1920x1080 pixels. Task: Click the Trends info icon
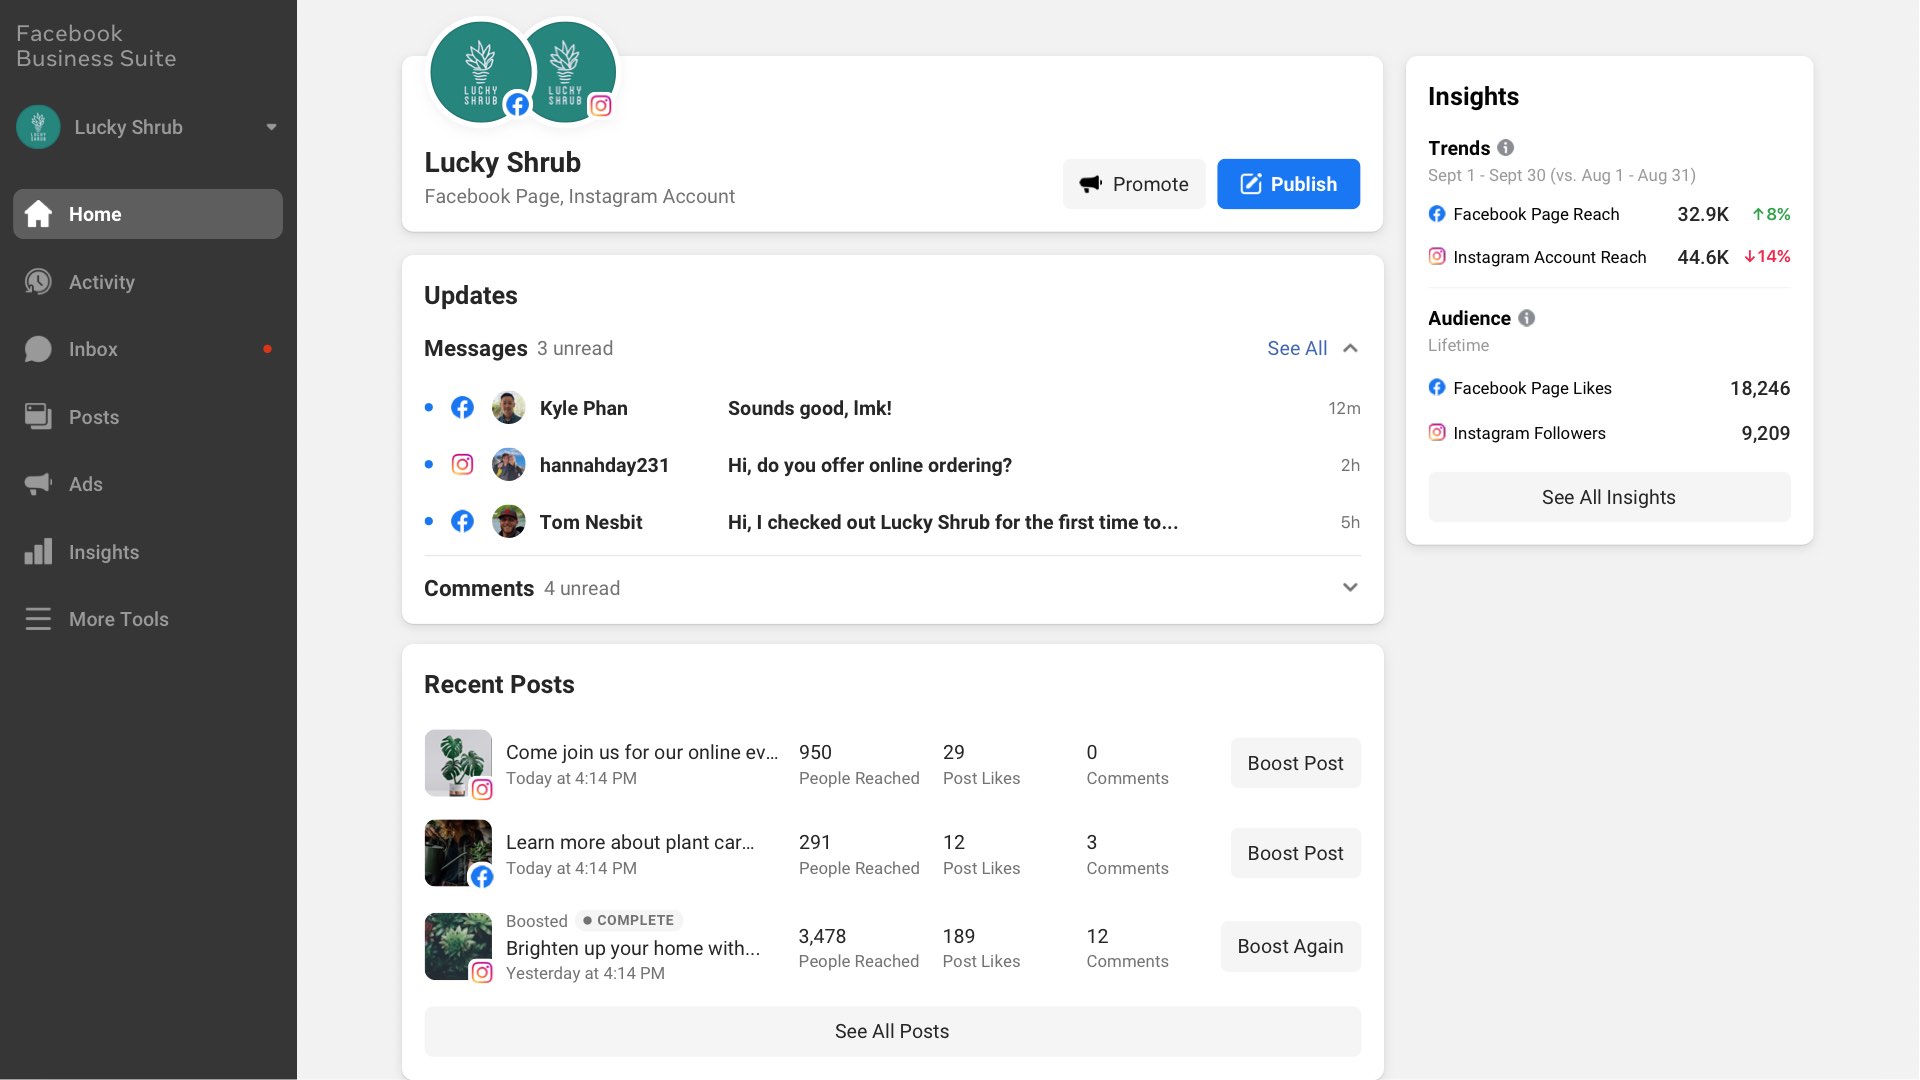pyautogui.click(x=1506, y=147)
